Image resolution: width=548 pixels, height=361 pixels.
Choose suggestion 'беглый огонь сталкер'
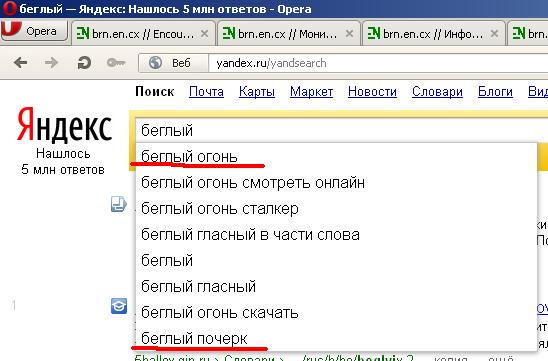pos(336,209)
